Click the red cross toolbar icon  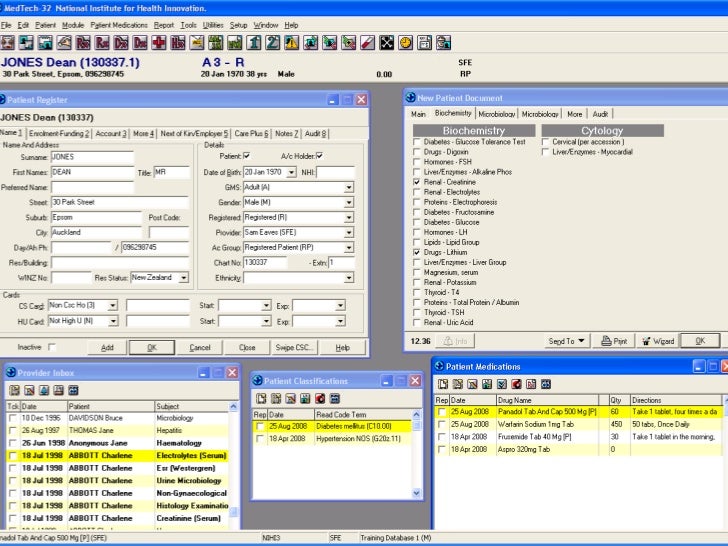pyautogui.click(x=159, y=43)
